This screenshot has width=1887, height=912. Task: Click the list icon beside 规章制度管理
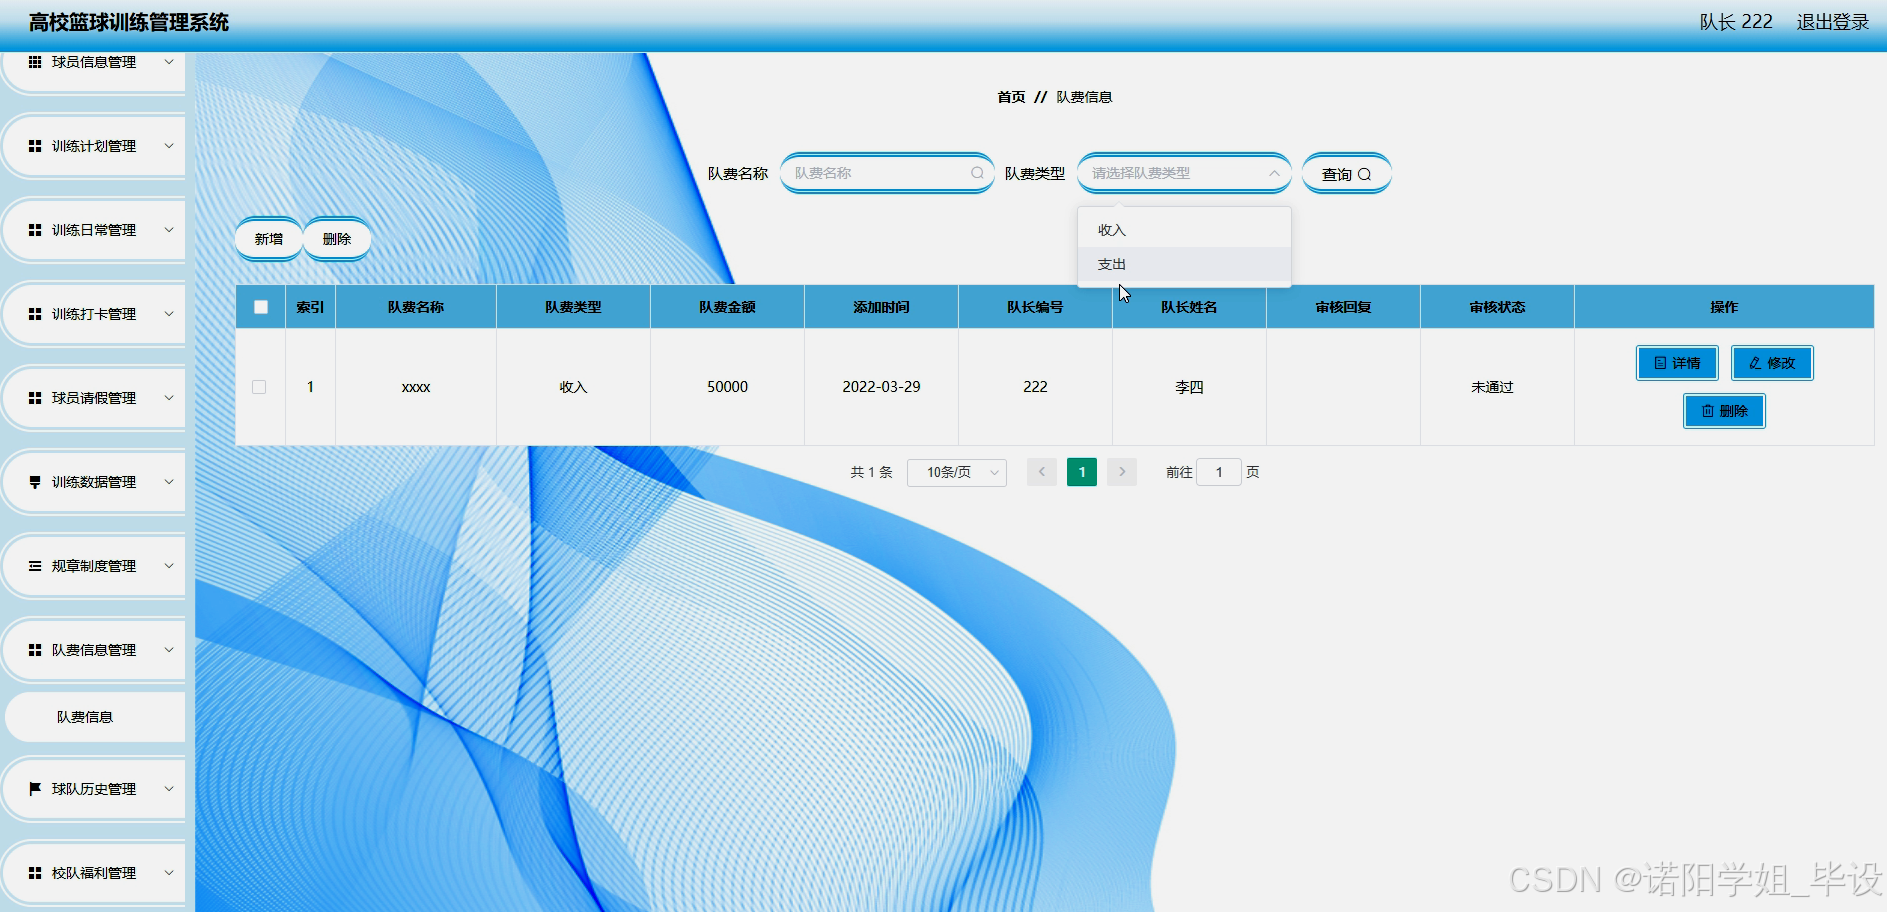click(35, 566)
